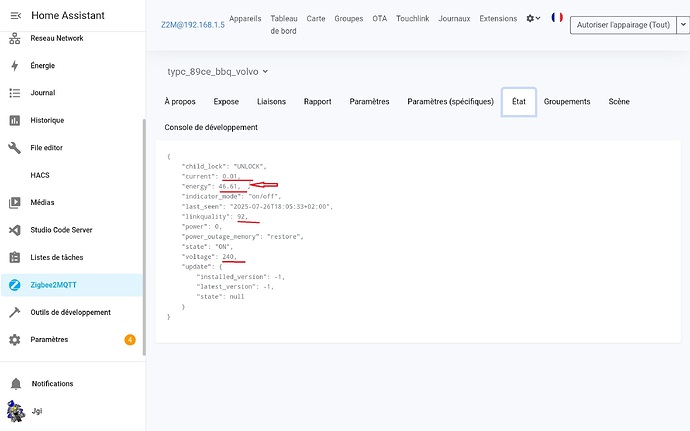Click the Listes de tâches clipboard icon
The height and width of the screenshot is (431, 690).
coord(15,257)
